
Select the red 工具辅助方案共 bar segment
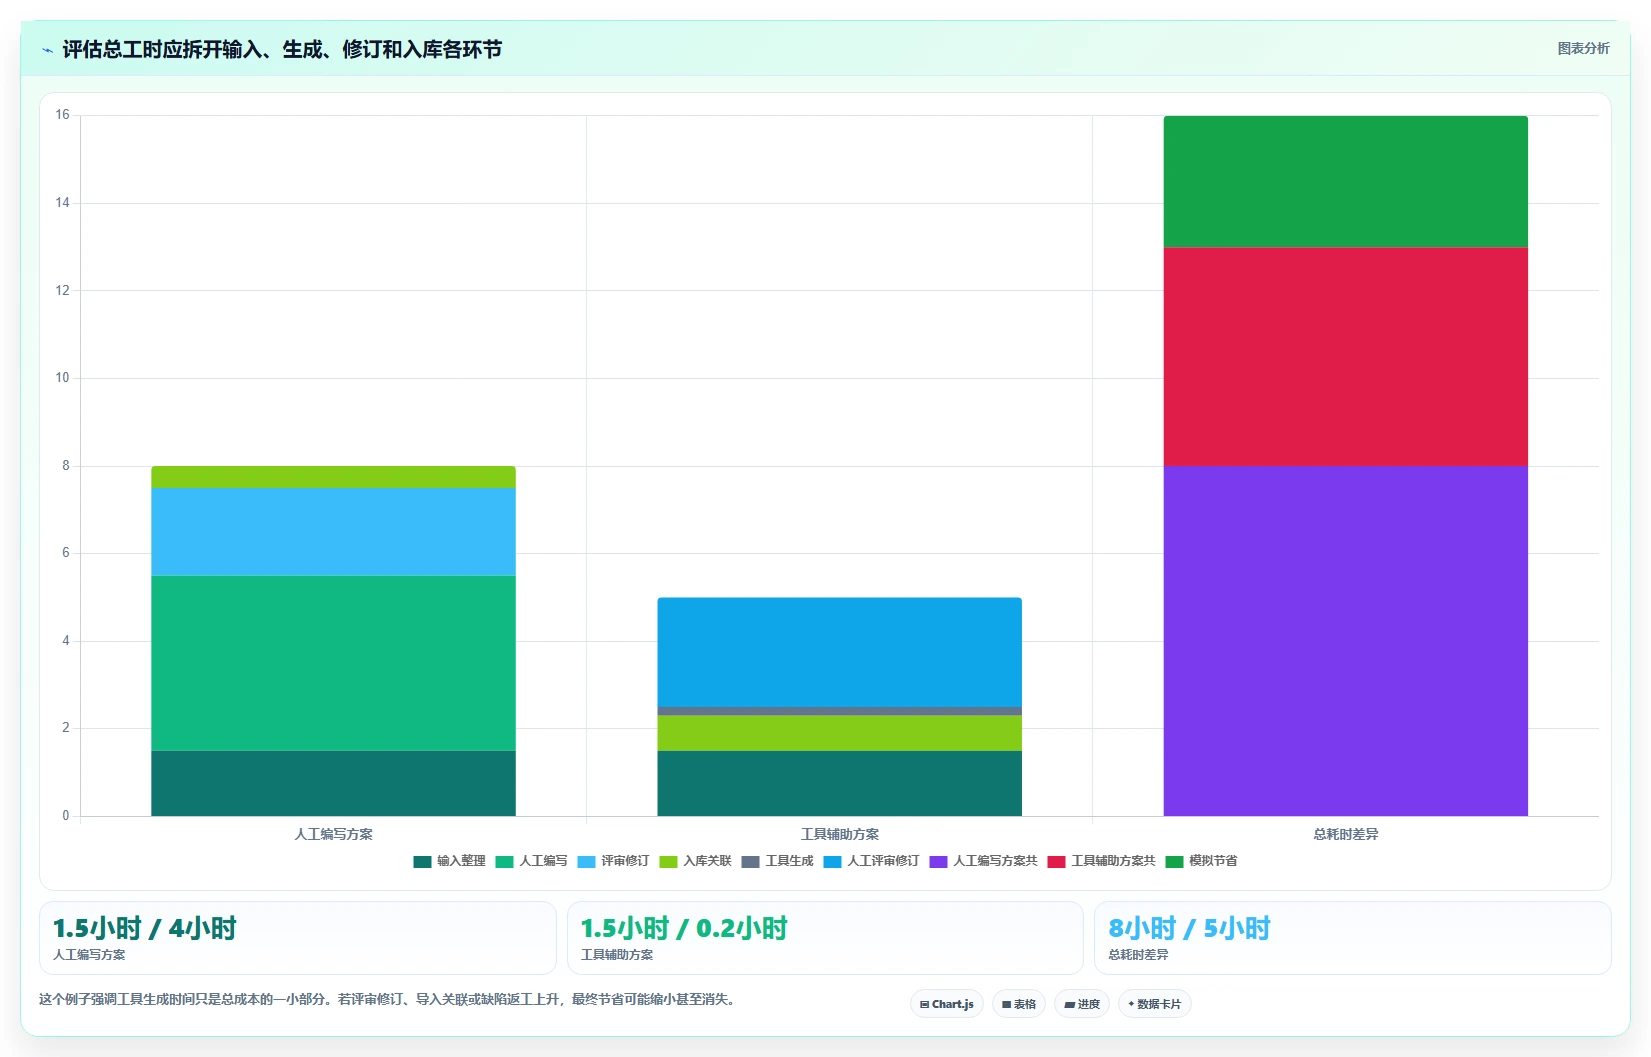coord(1345,356)
